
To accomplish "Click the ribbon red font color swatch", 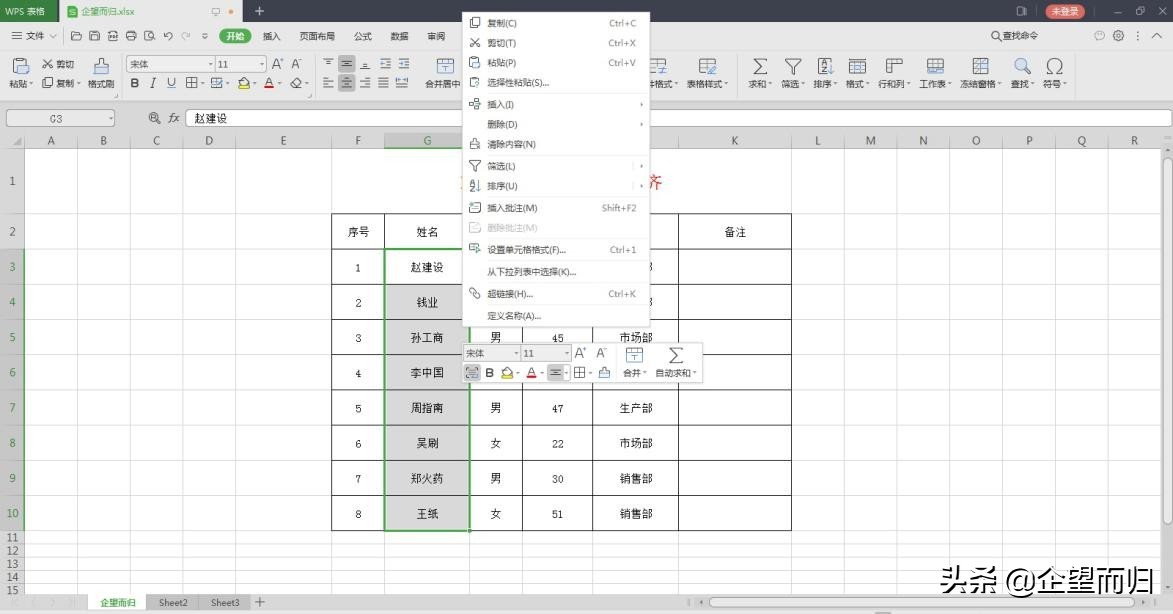I will (269, 83).
